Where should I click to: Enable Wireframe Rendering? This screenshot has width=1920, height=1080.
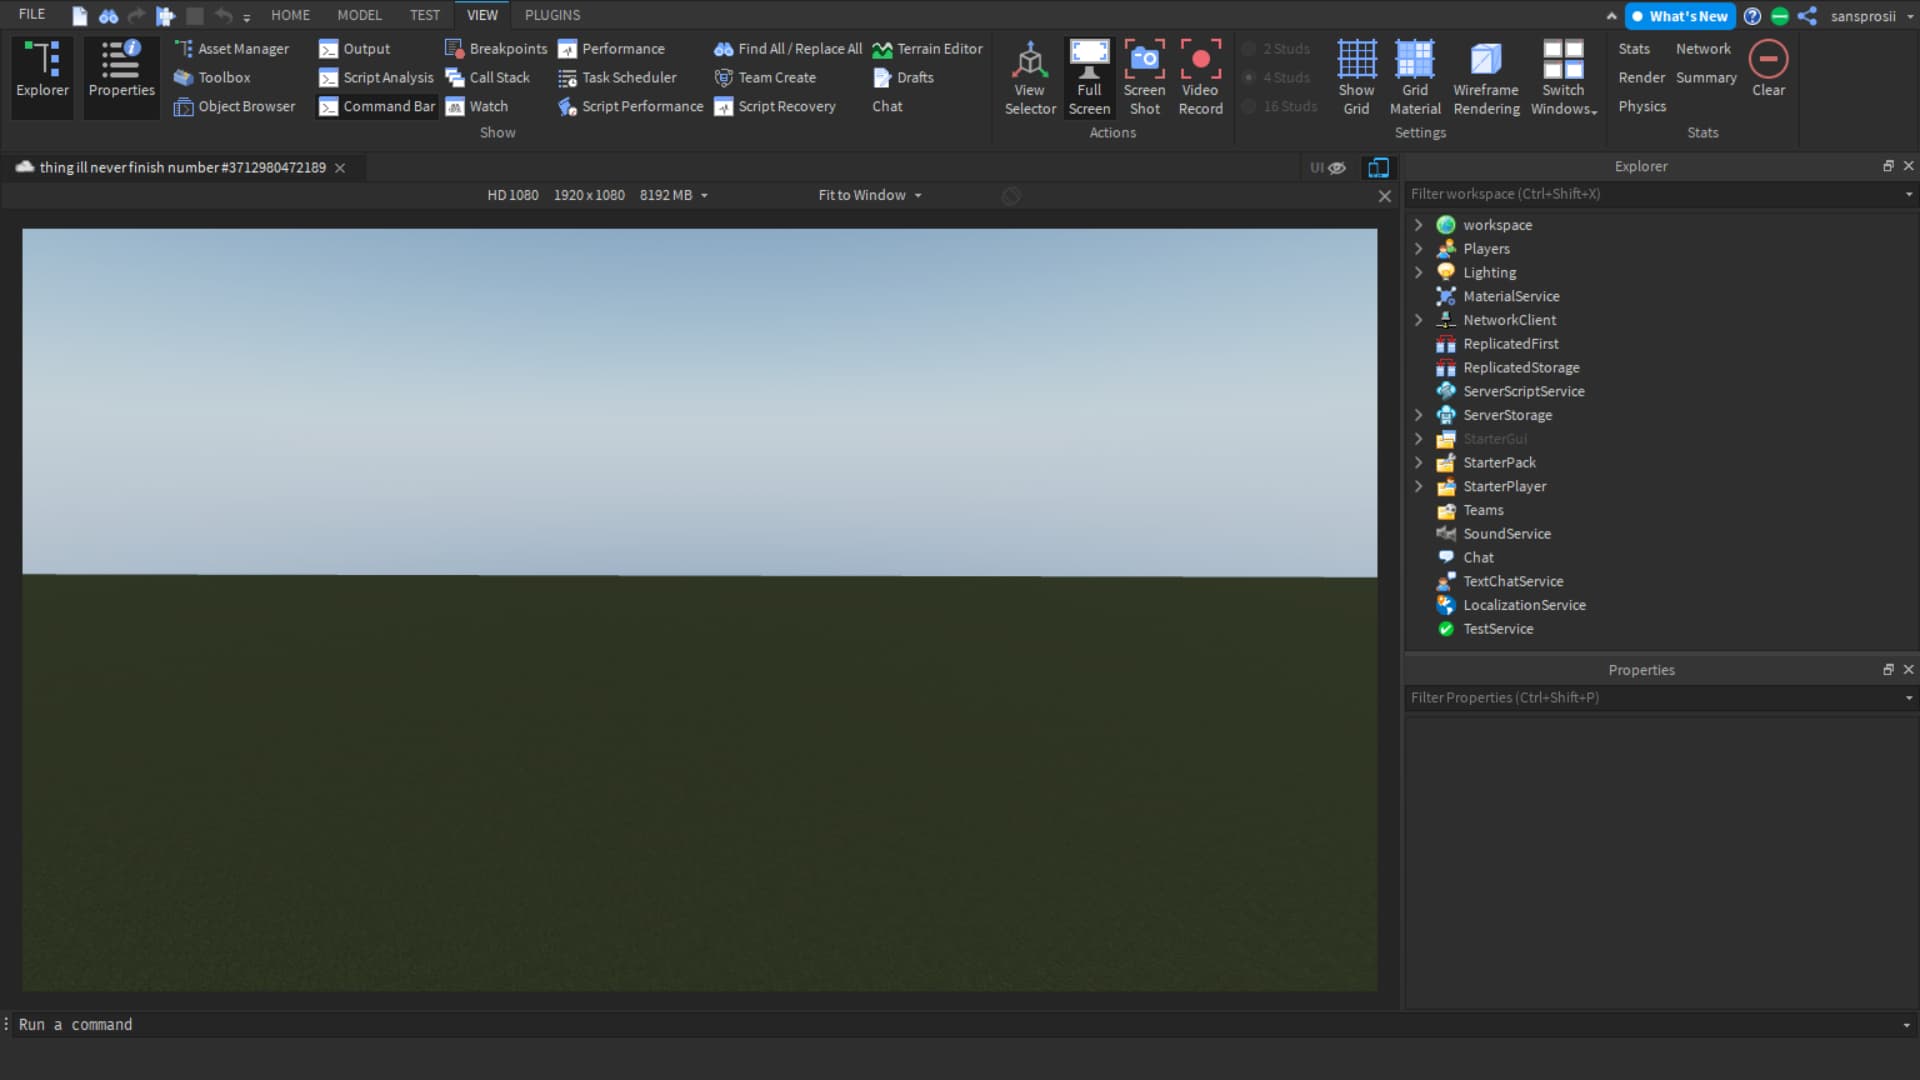[1485, 77]
